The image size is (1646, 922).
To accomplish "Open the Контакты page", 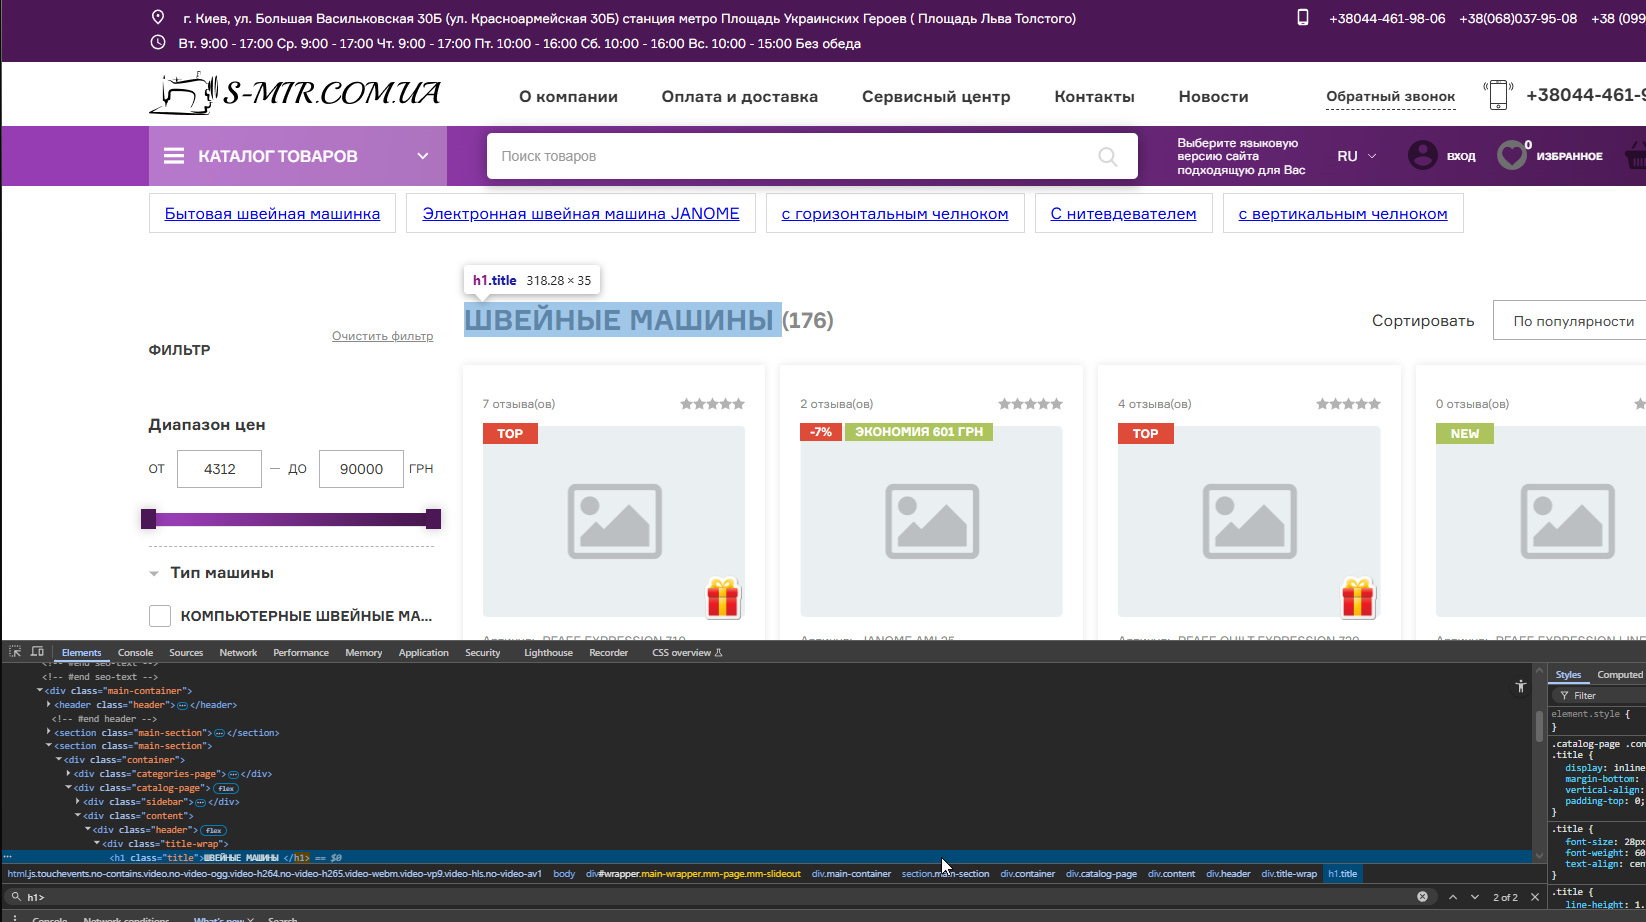I will [x=1094, y=97].
